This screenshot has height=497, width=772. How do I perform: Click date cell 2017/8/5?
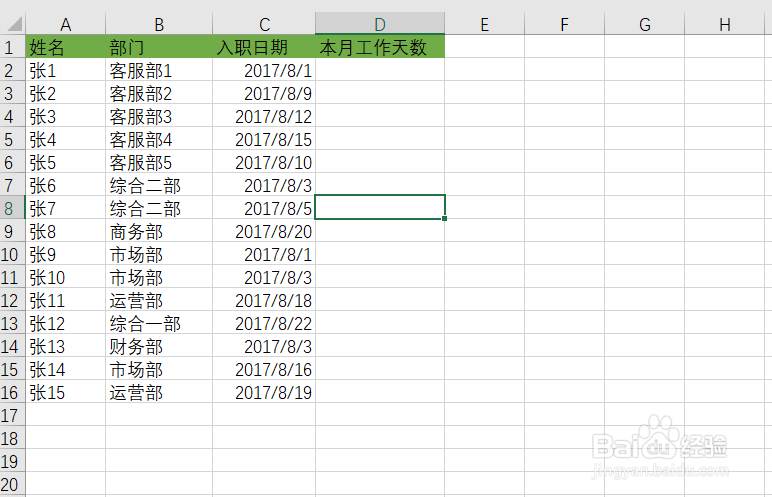(x=264, y=208)
